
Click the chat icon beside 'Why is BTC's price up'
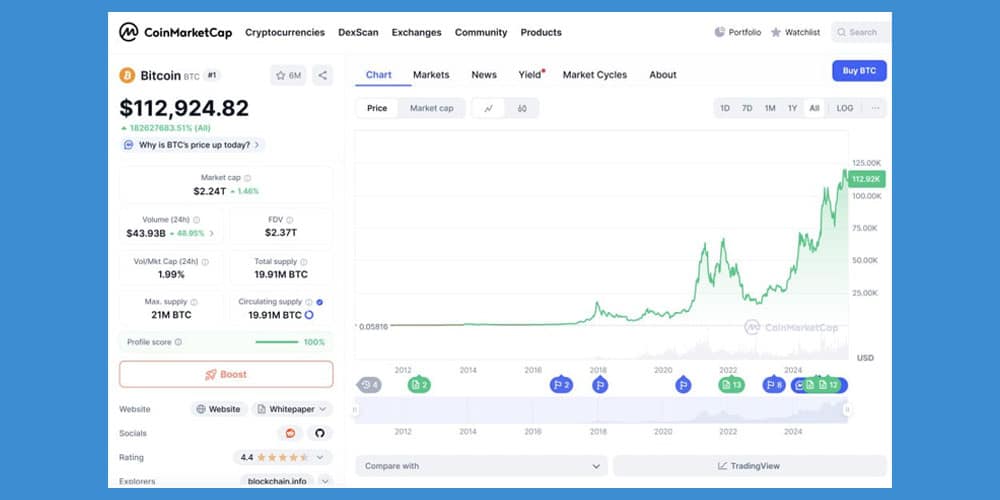[x=128, y=145]
